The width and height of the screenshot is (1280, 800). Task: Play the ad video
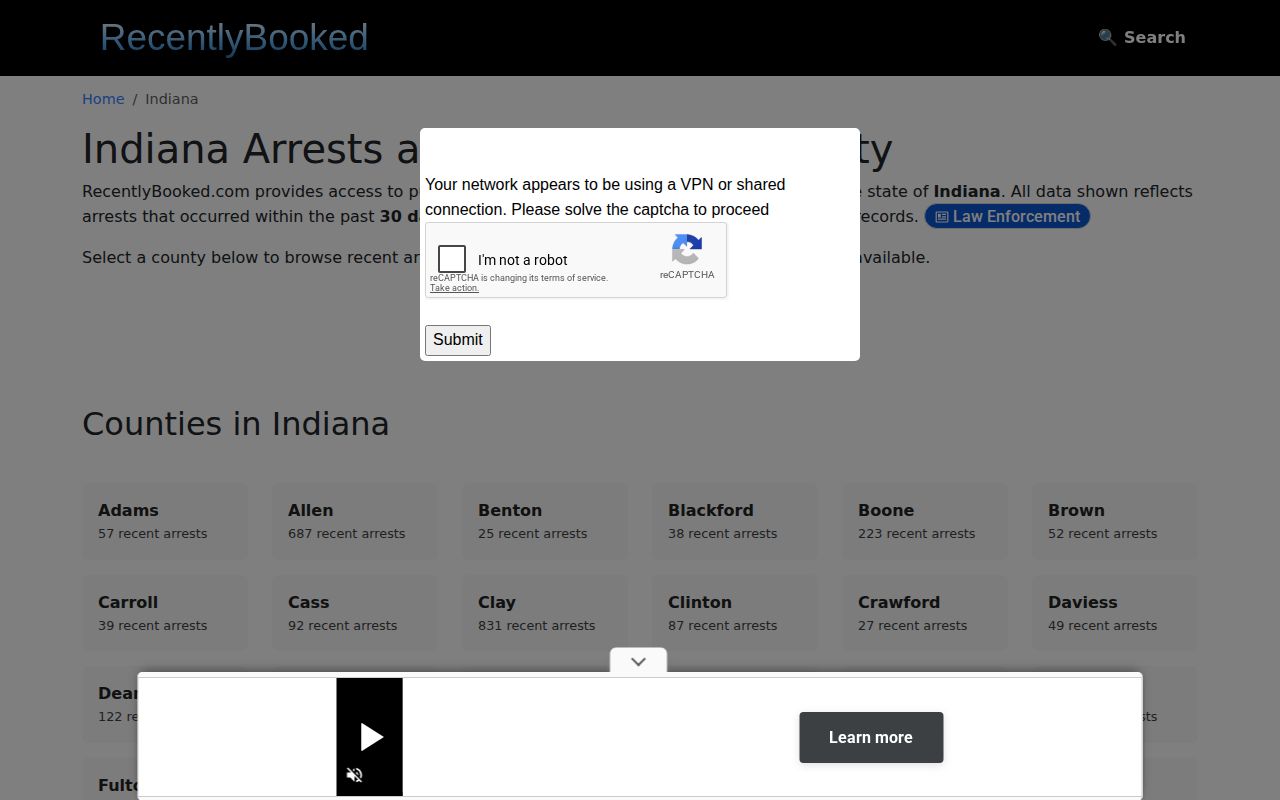pos(371,737)
